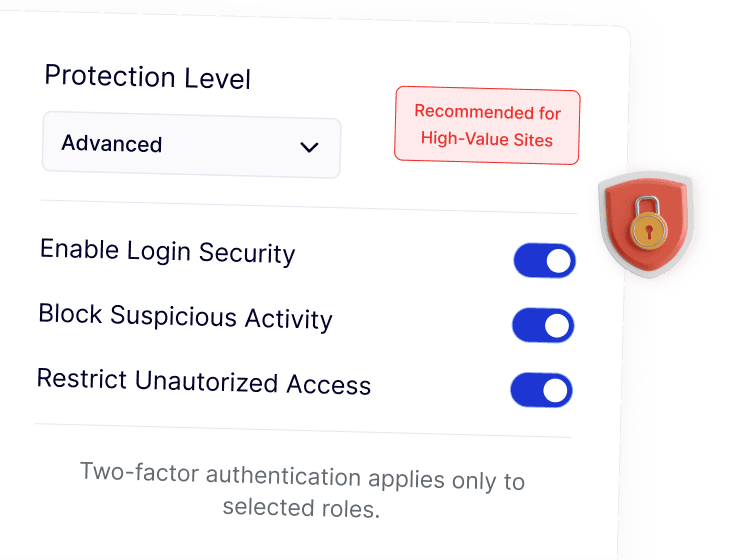Click the Enable Login Security label
This screenshot has width=747, height=560.
167,252
